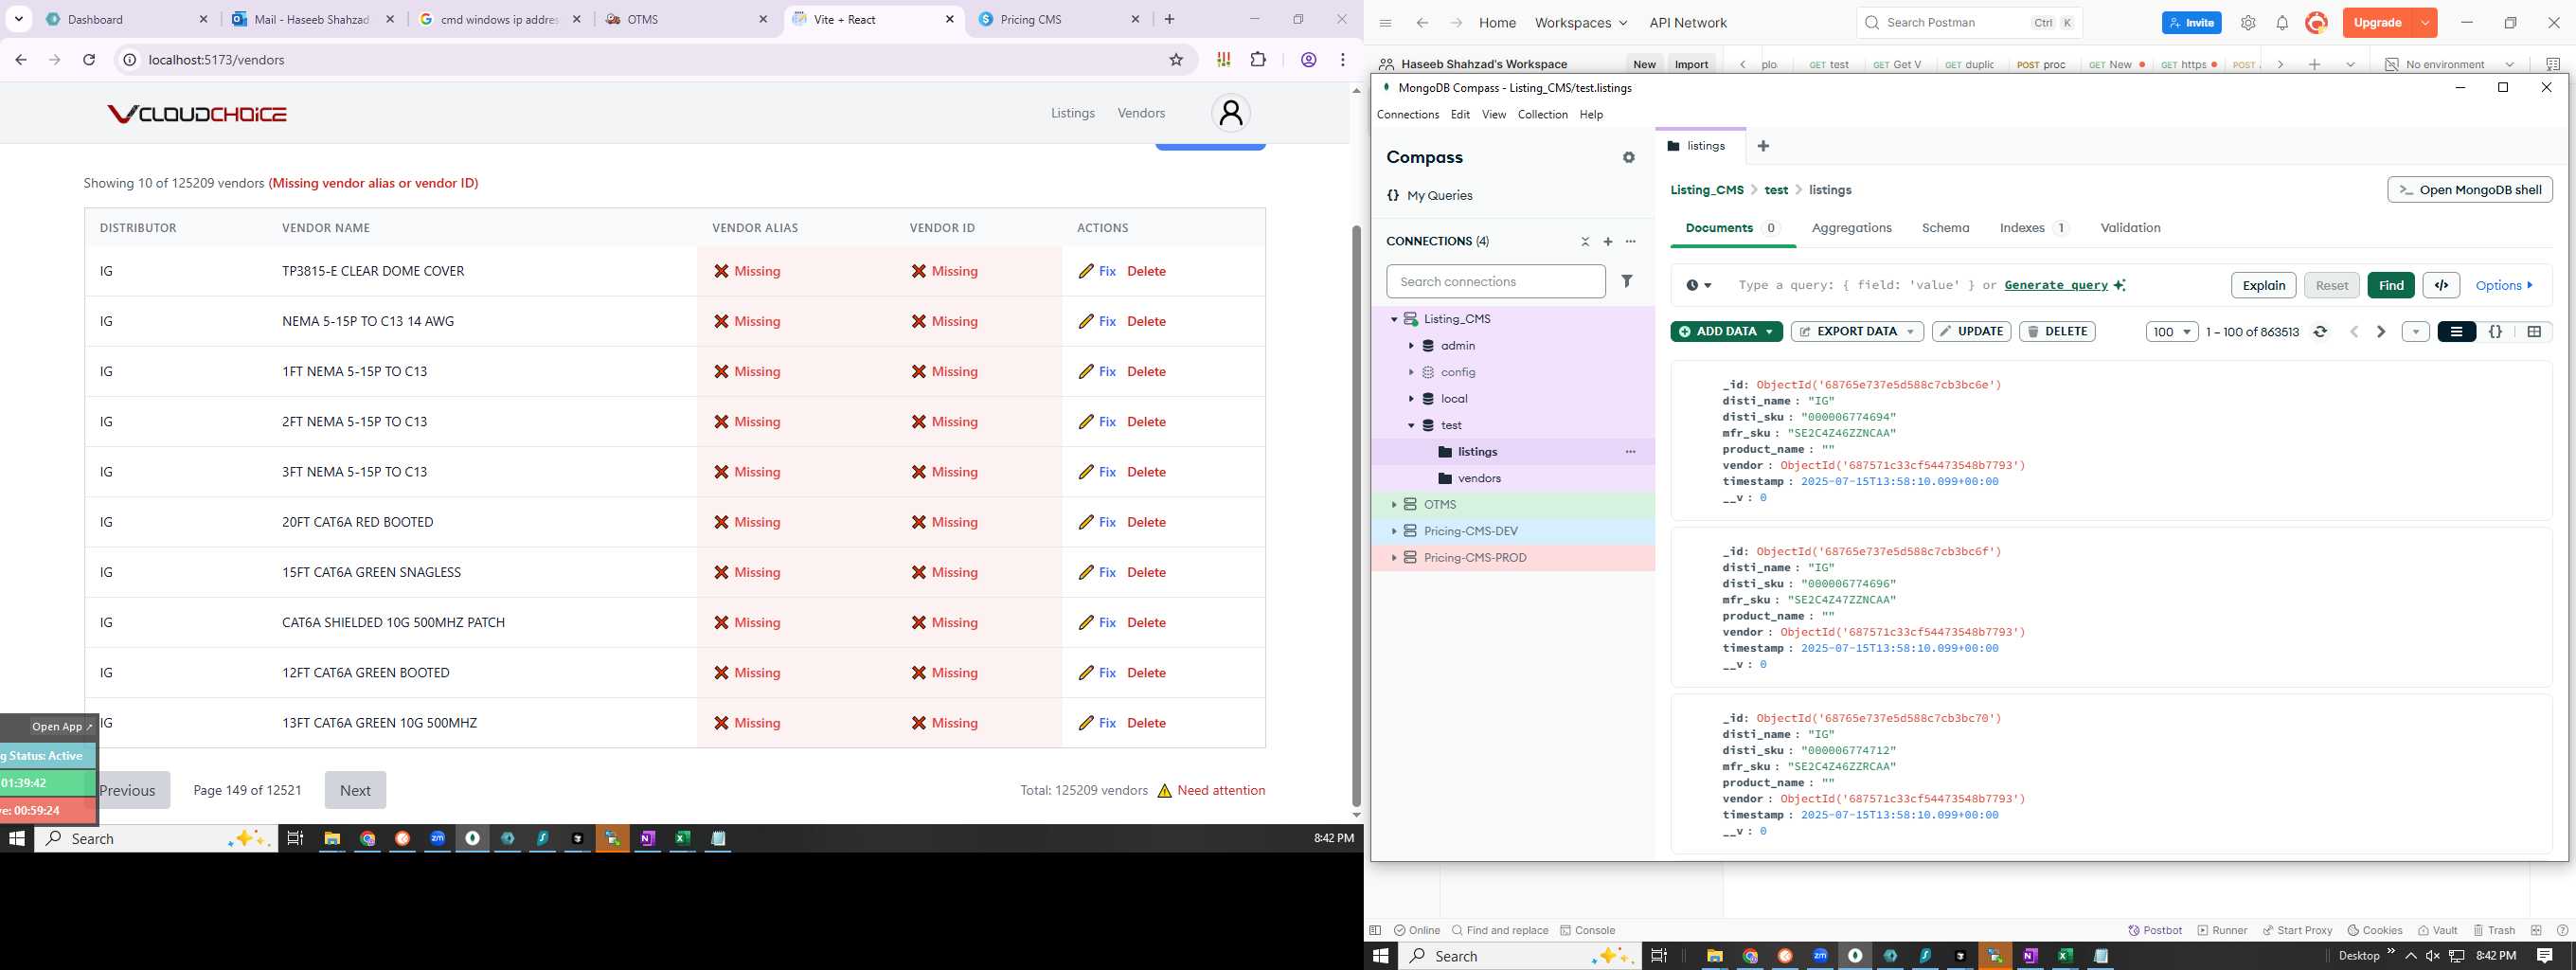This screenshot has height=970, width=2576.
Task: Open Excel from the Chrome-side taskbar
Action: click(682, 839)
